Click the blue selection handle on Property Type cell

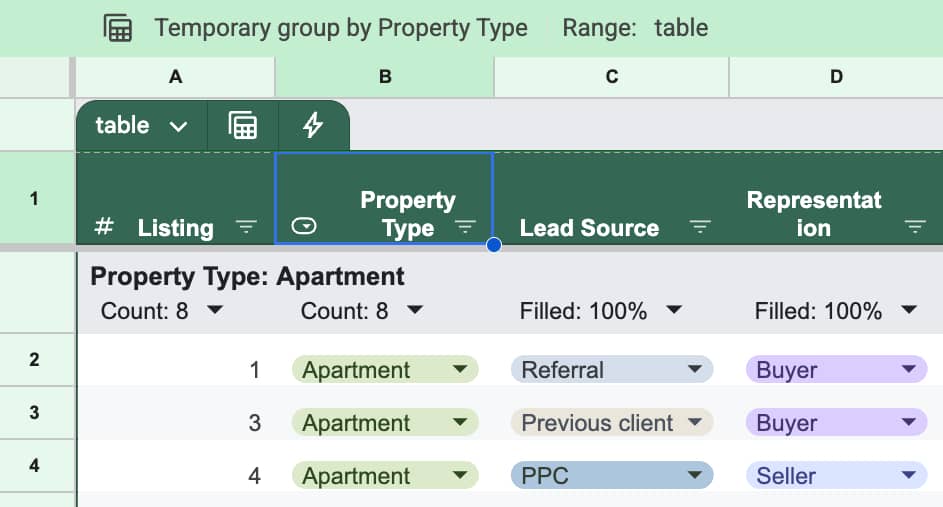493,245
